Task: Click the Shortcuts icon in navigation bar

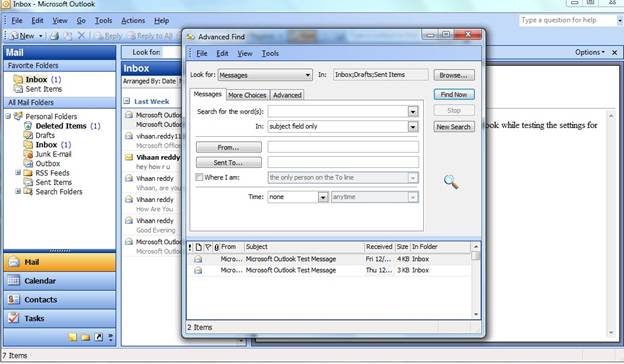Action: coord(99,337)
